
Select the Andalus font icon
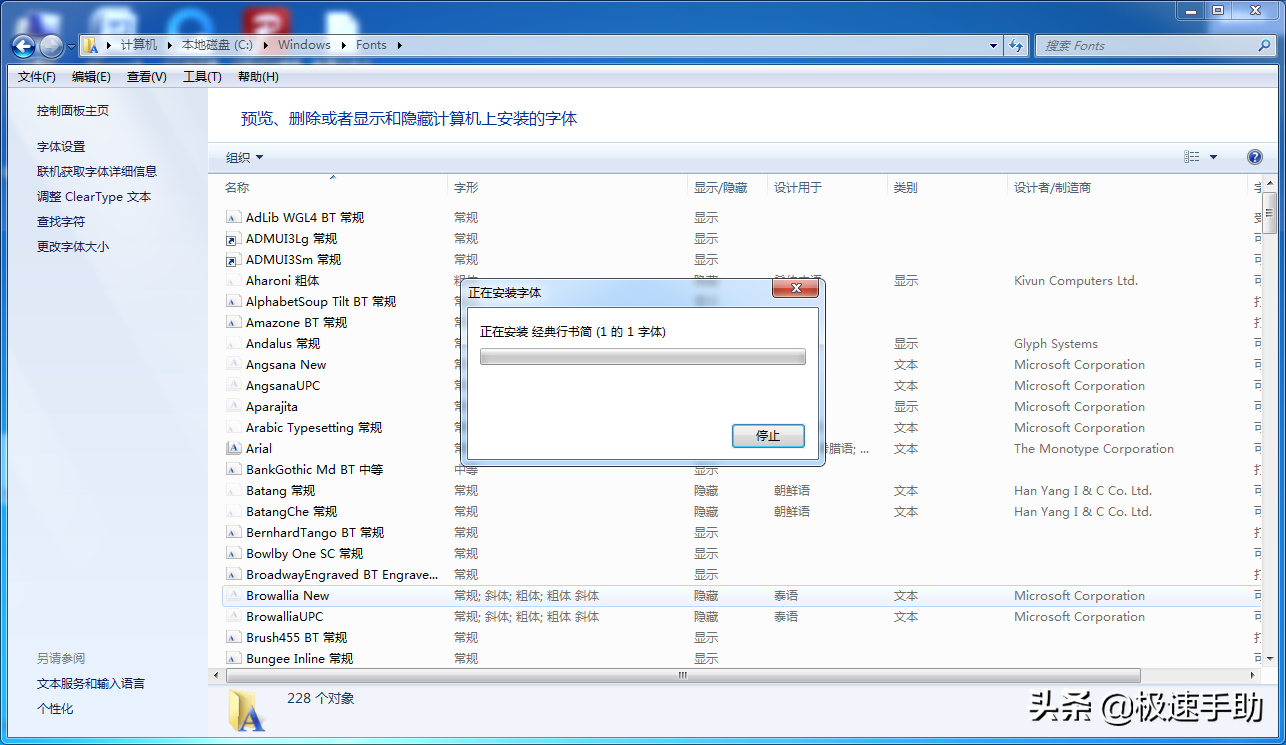click(x=233, y=343)
